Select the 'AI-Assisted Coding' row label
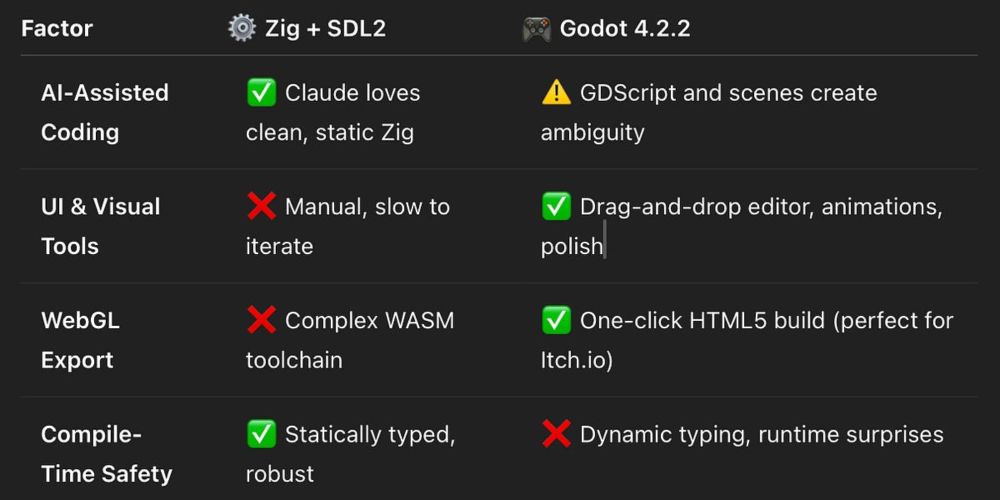The height and width of the screenshot is (500, 1000). [x=104, y=112]
